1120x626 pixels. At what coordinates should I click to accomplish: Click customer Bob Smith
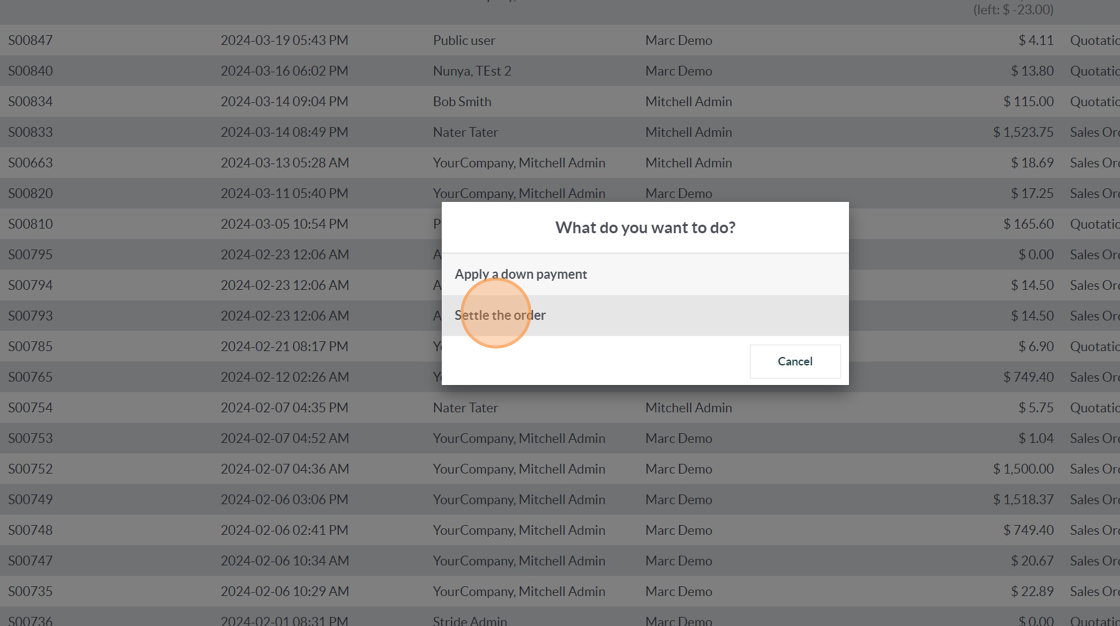[x=462, y=102]
